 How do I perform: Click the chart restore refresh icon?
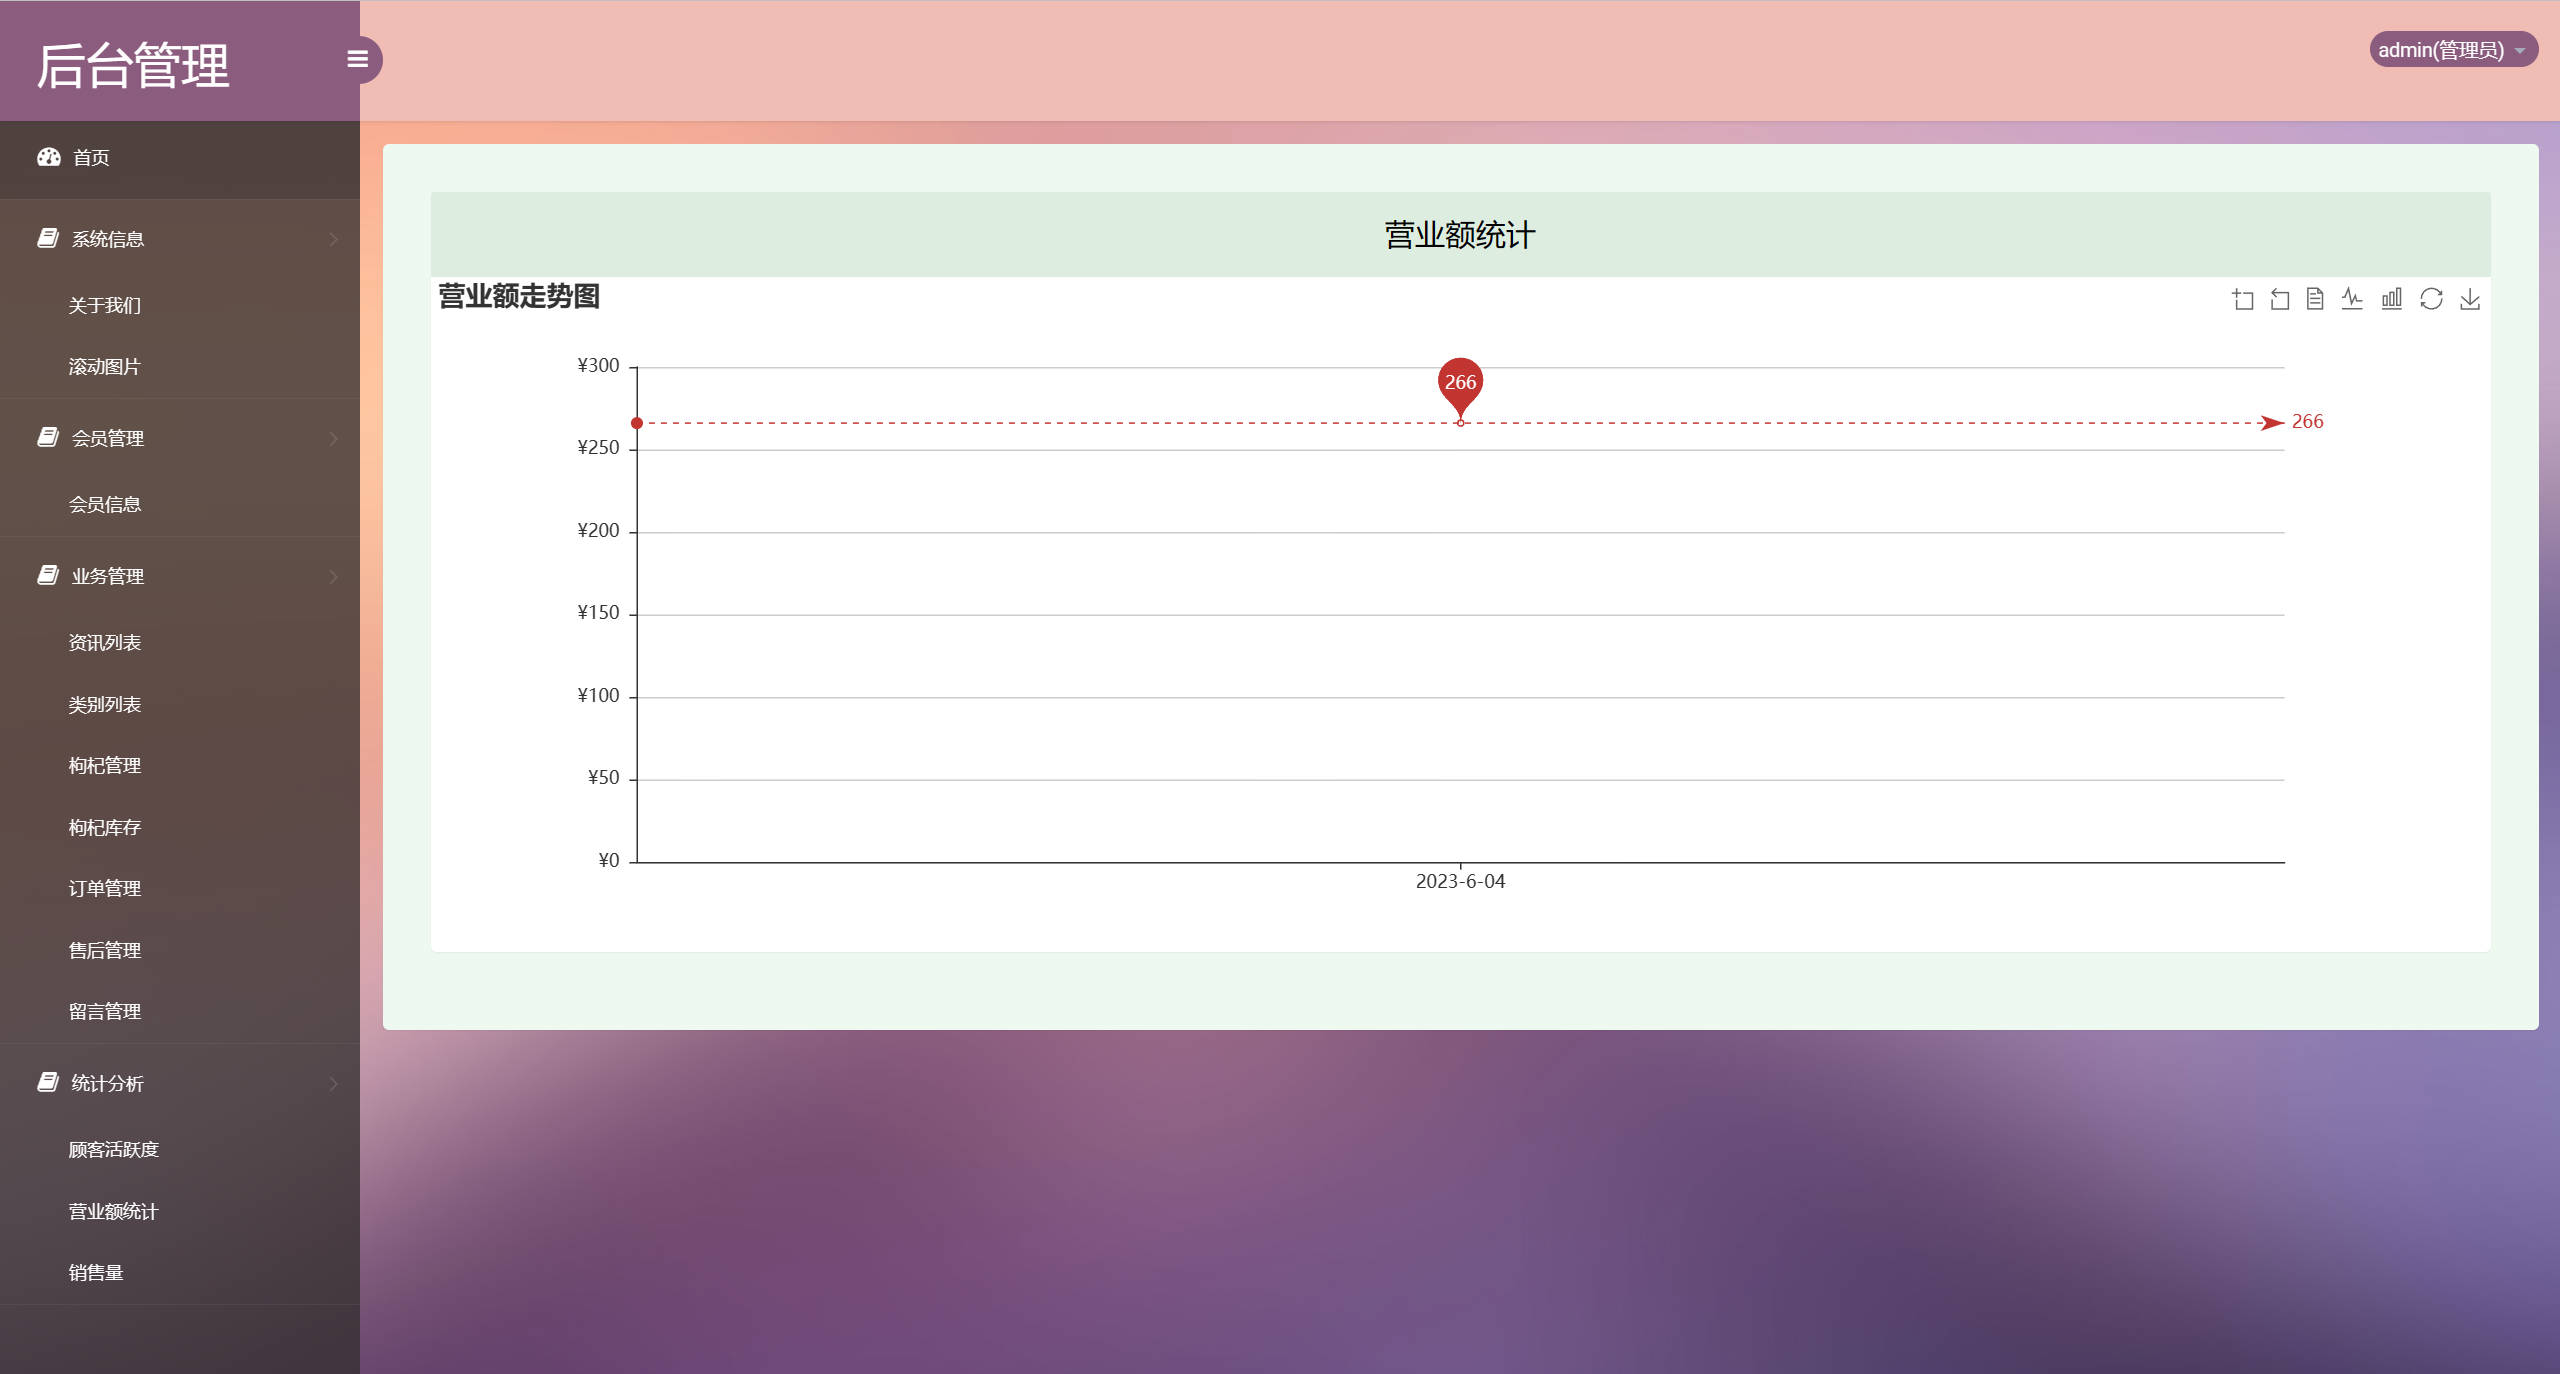[x=2431, y=299]
